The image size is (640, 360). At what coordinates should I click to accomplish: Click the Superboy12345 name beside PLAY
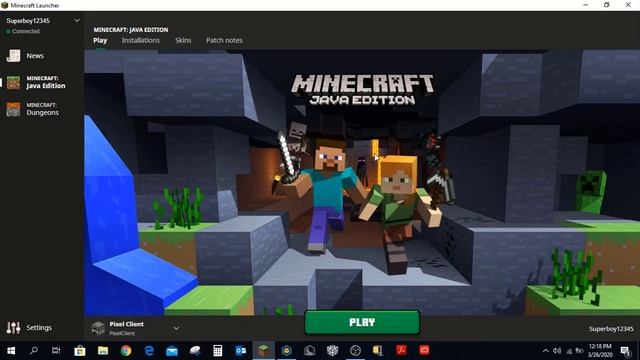point(611,329)
